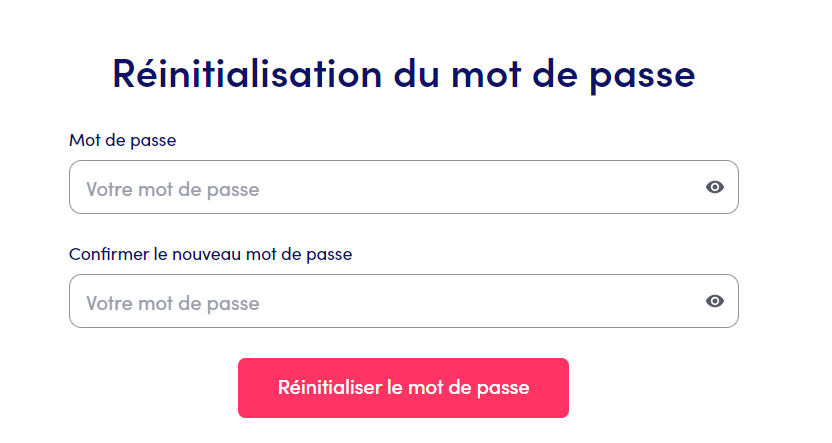Click the eye icon beside the top password input
Screen dimensions: 832x443
[714, 187]
